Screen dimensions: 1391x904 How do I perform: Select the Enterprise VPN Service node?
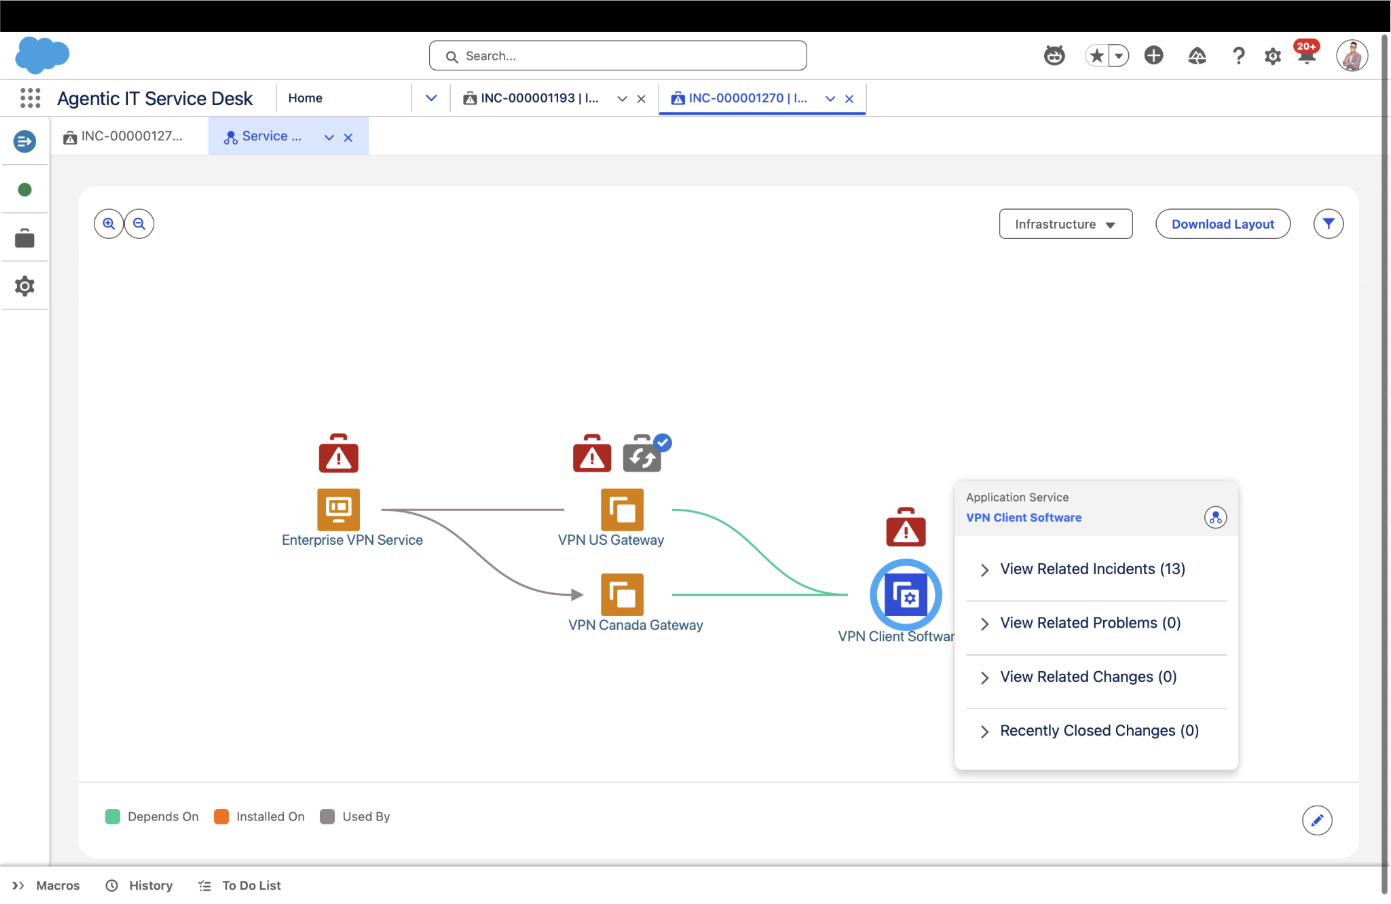[339, 509]
